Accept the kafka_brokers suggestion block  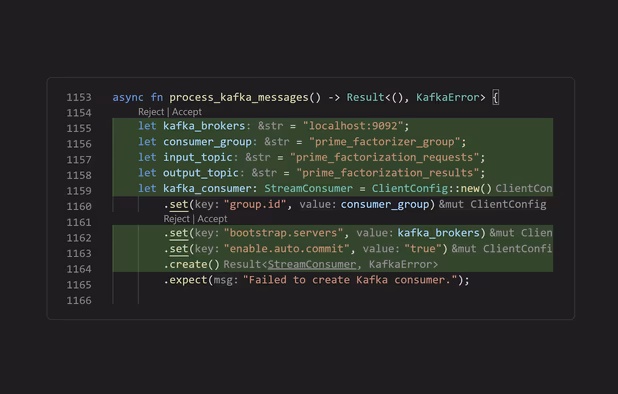tap(187, 112)
